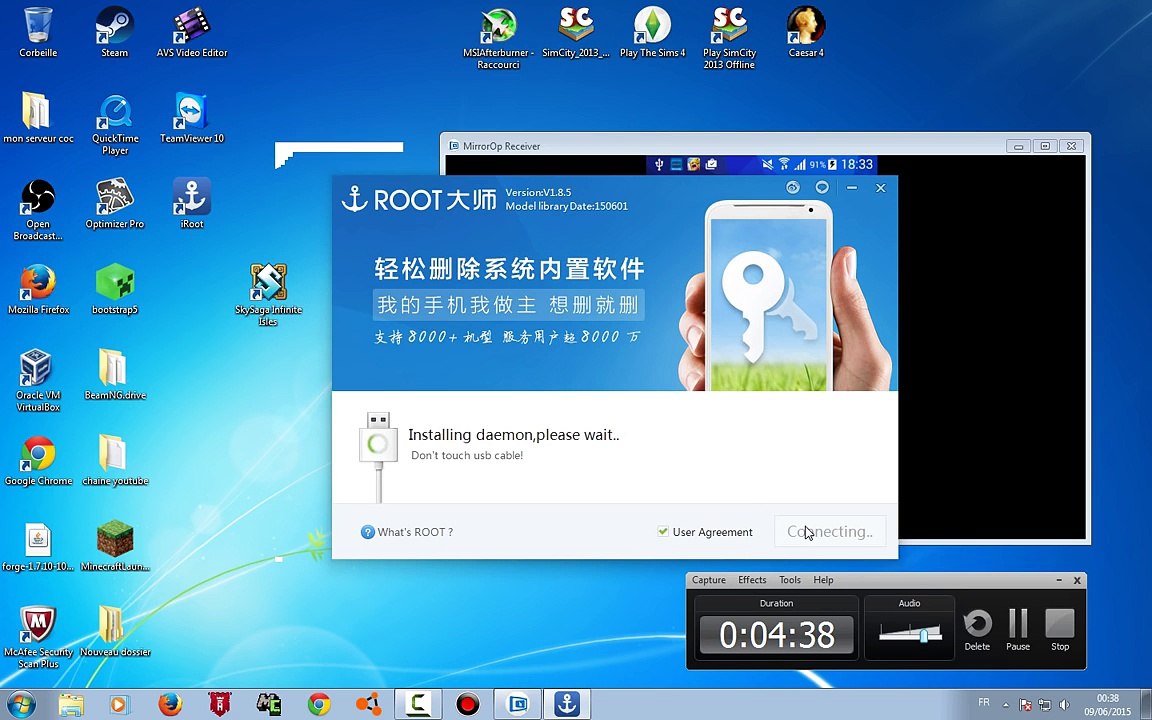
Task: Click the volume icon in system tray
Action: (1064, 705)
